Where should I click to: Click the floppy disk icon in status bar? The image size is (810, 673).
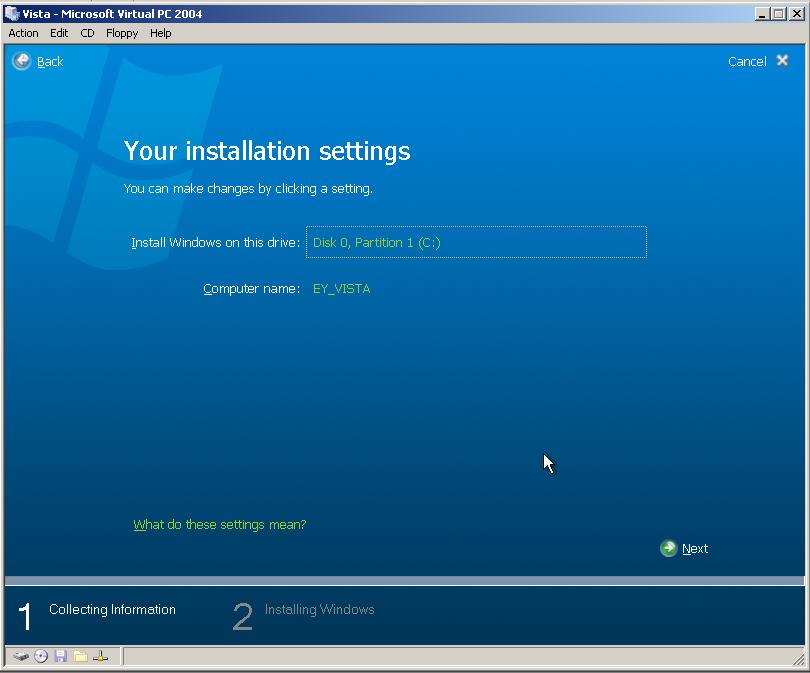pyautogui.click(x=60, y=656)
